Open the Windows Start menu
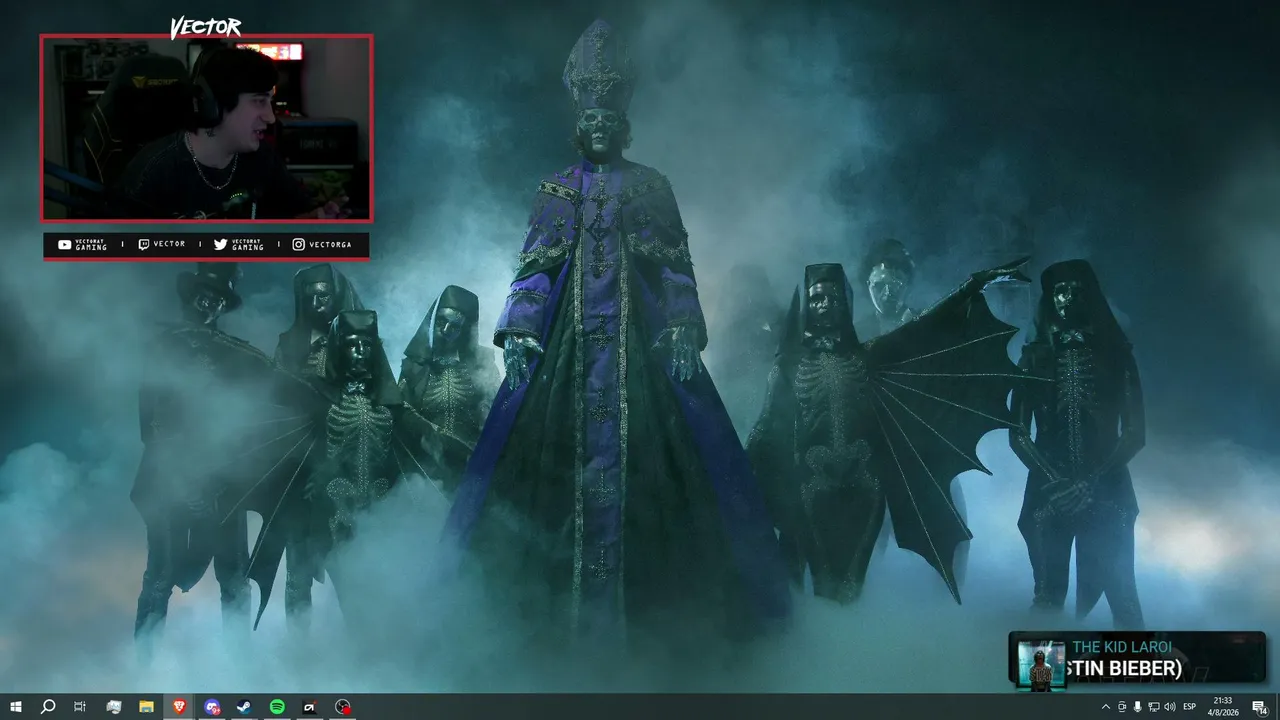The height and width of the screenshot is (720, 1280). pos(15,707)
